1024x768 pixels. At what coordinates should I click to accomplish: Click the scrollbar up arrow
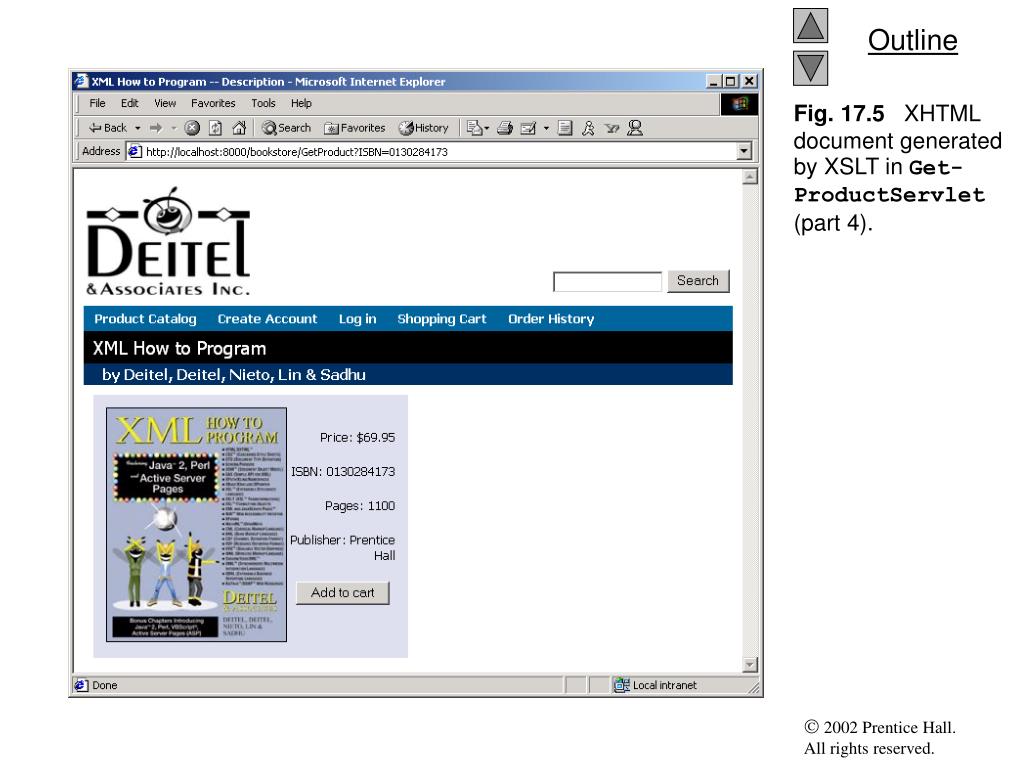pos(750,176)
